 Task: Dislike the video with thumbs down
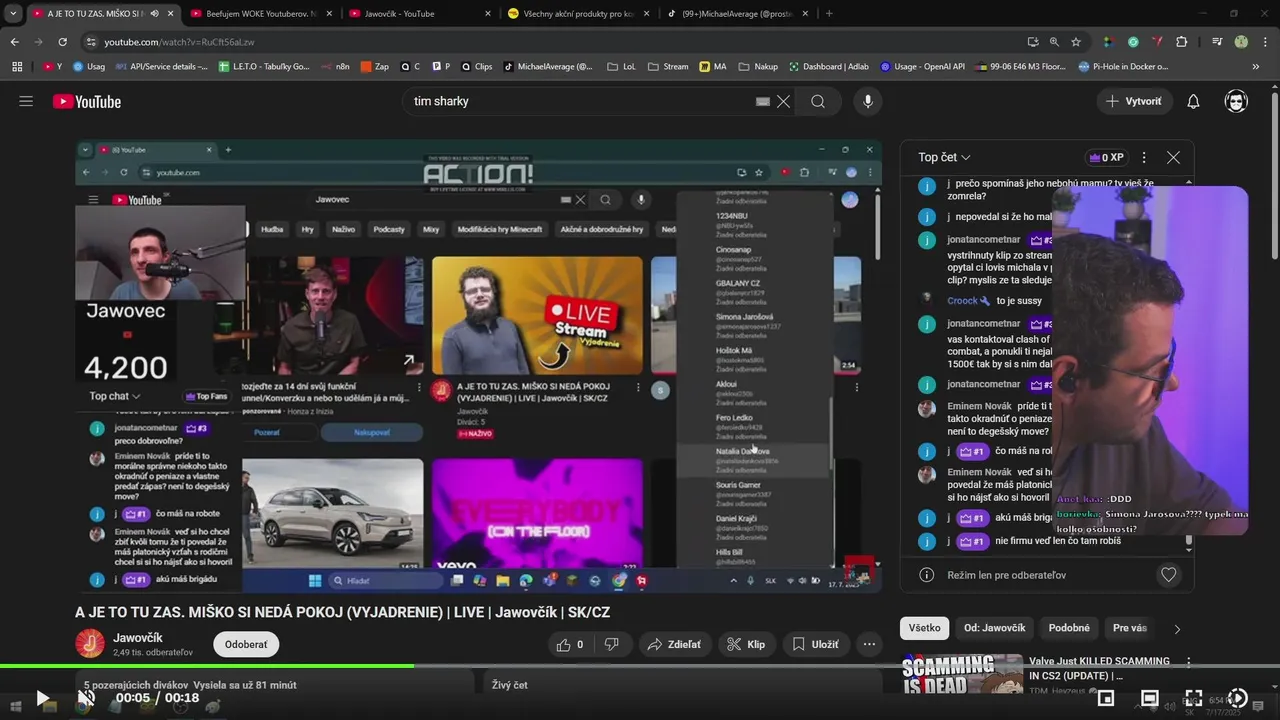[x=612, y=644]
